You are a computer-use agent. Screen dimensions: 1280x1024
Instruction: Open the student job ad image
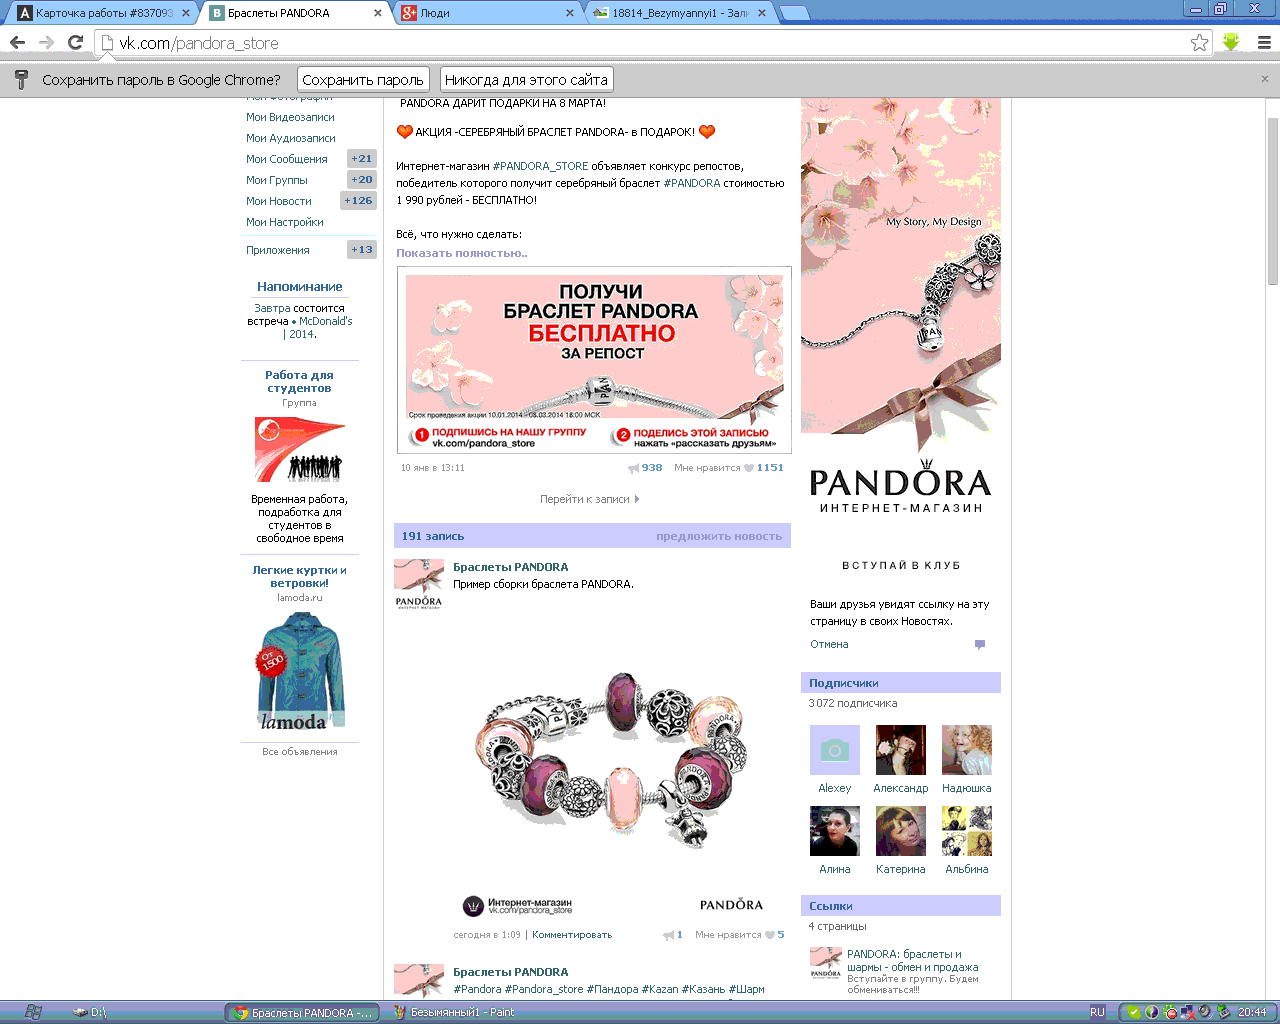click(300, 450)
